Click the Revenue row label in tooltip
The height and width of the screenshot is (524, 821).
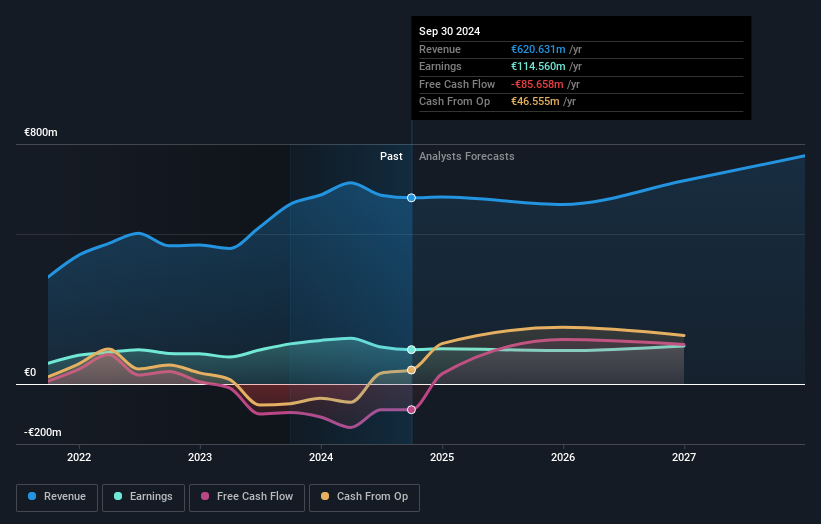(440, 49)
